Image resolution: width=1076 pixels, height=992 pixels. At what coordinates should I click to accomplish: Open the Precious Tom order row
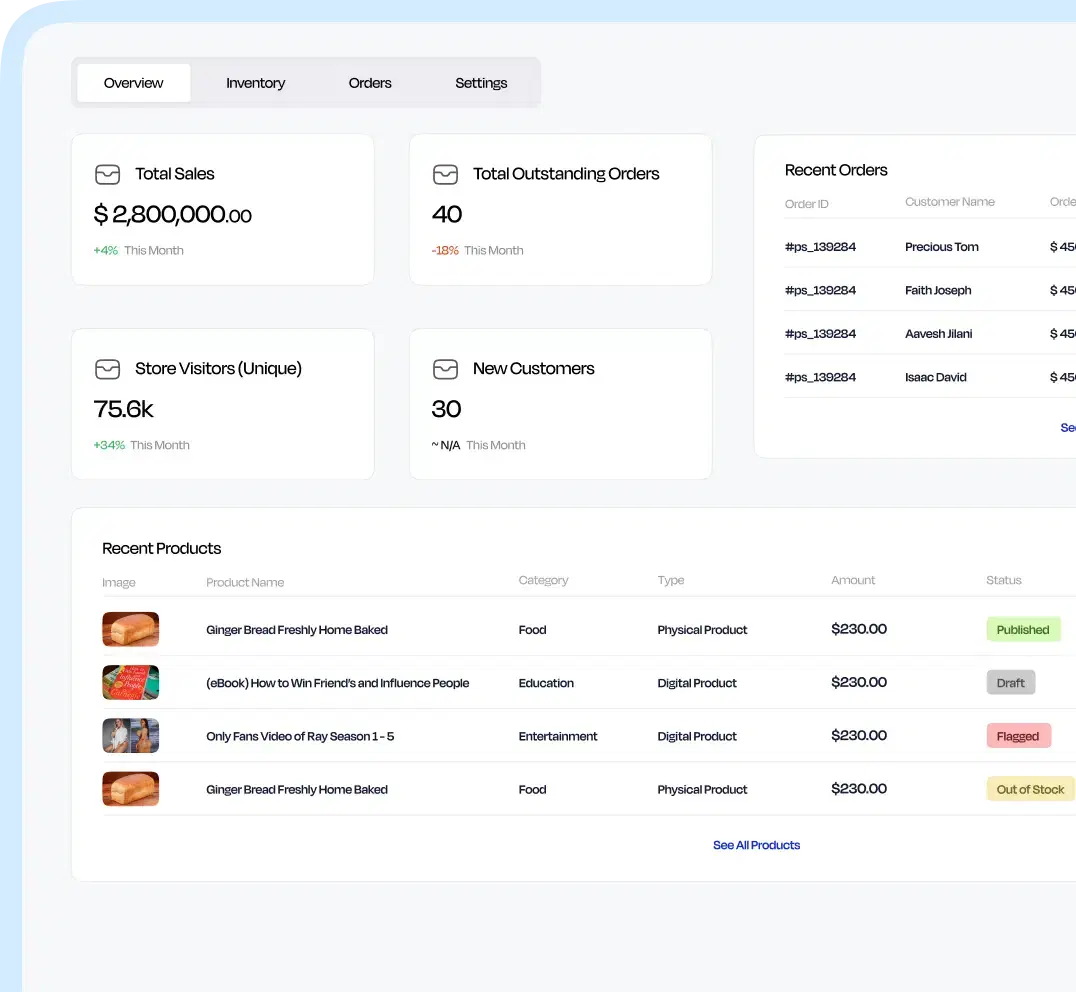pyautogui.click(x=941, y=247)
